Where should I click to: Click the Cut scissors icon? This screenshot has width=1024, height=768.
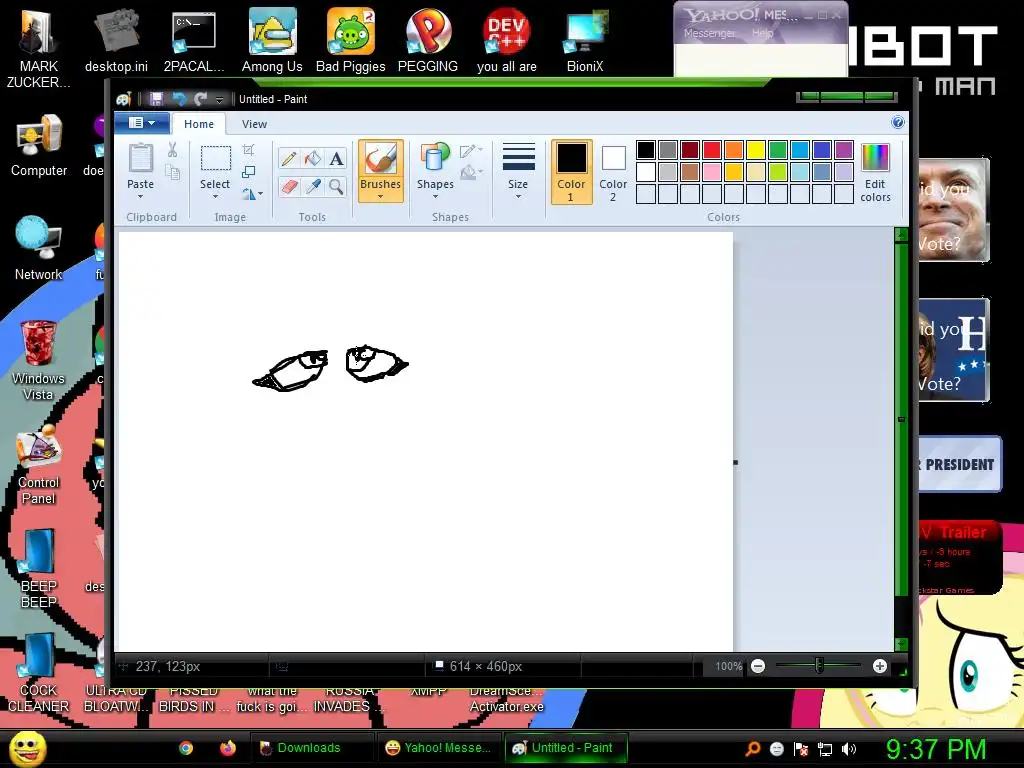[x=172, y=150]
